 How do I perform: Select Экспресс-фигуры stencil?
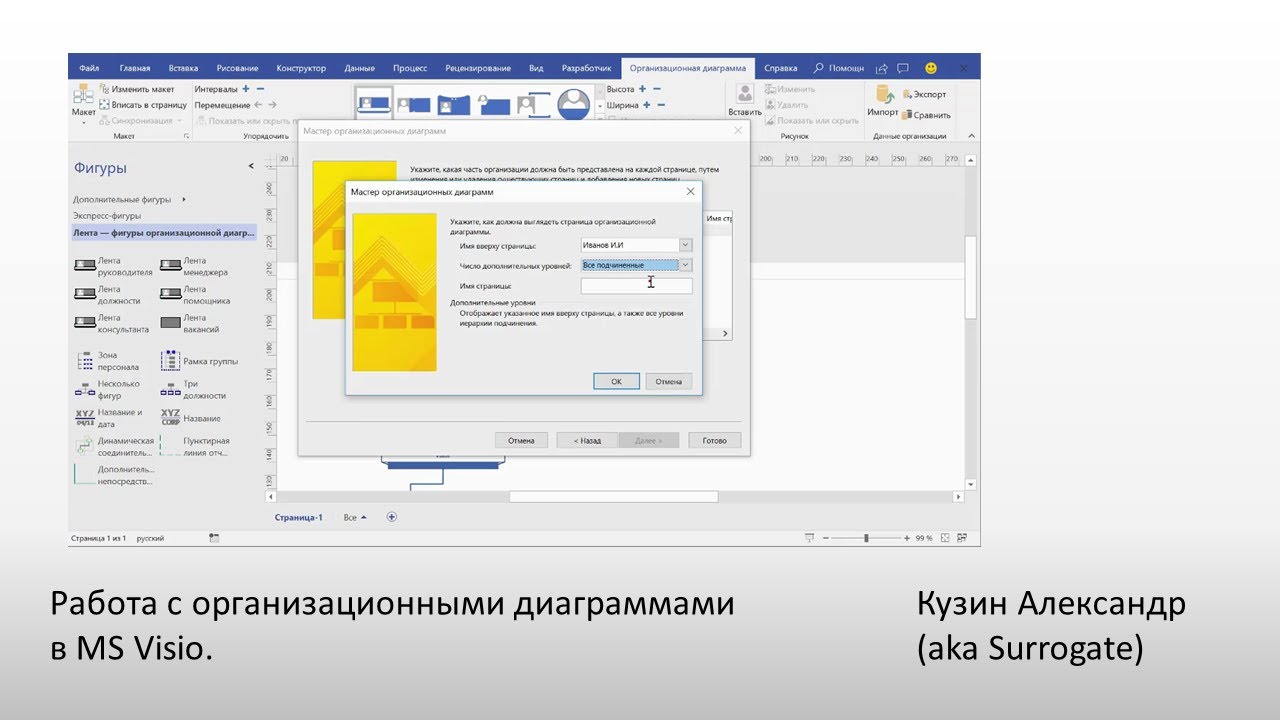107,215
